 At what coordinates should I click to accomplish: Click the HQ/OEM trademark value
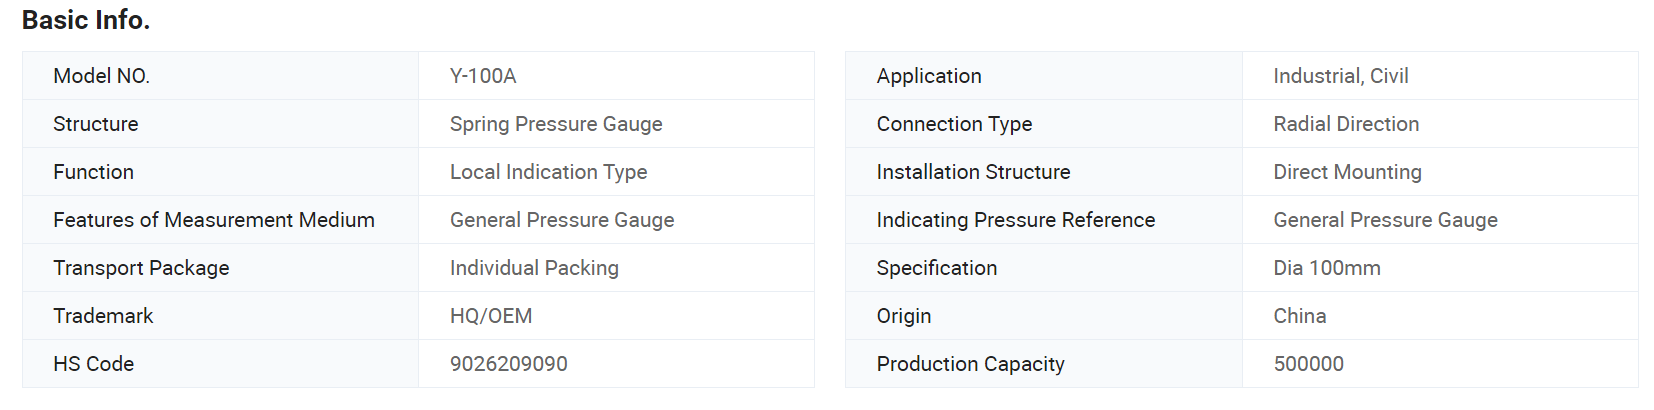491,316
